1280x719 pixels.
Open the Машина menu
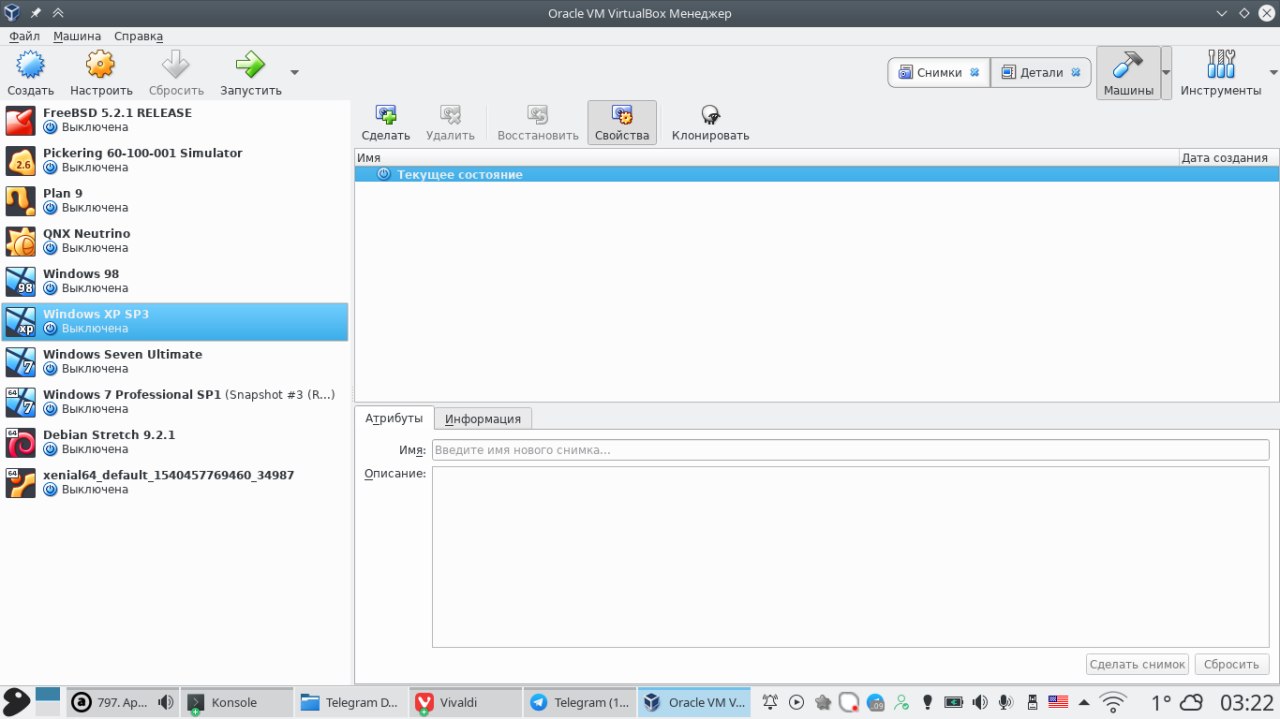click(77, 35)
